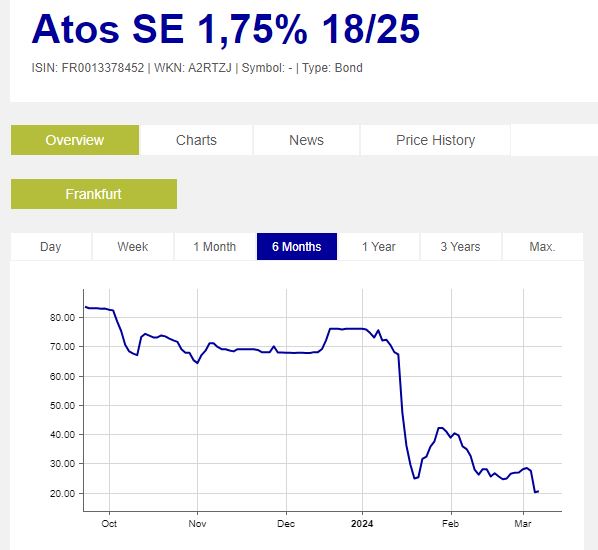Click the Atos SE 1,75% 18/25 title
This screenshot has height=550, width=598.
pos(226,29)
